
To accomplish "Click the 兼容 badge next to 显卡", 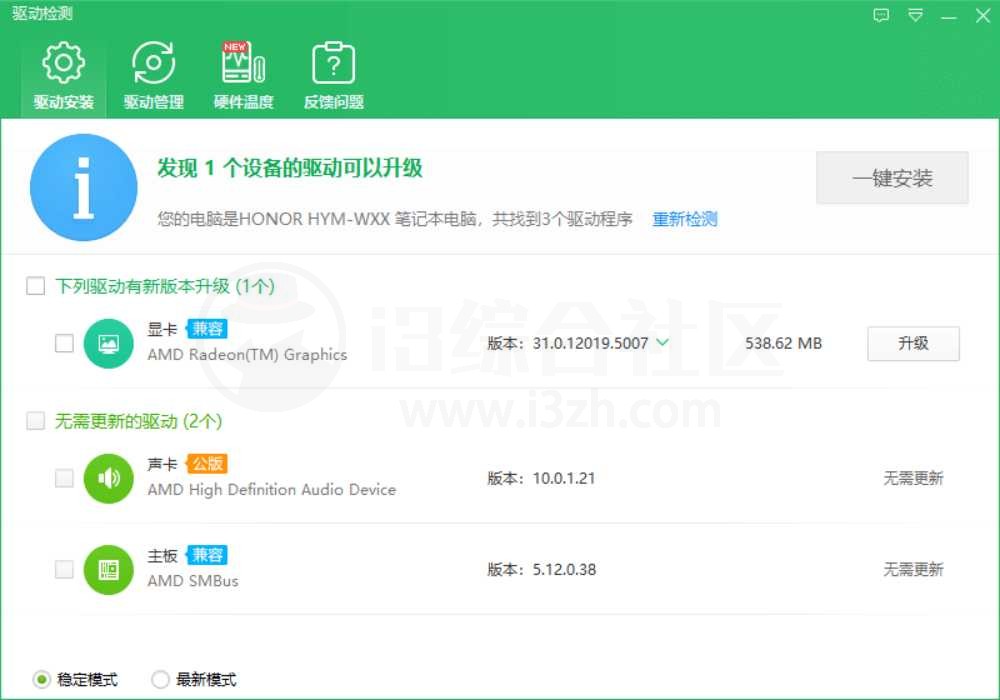I will 207,329.
